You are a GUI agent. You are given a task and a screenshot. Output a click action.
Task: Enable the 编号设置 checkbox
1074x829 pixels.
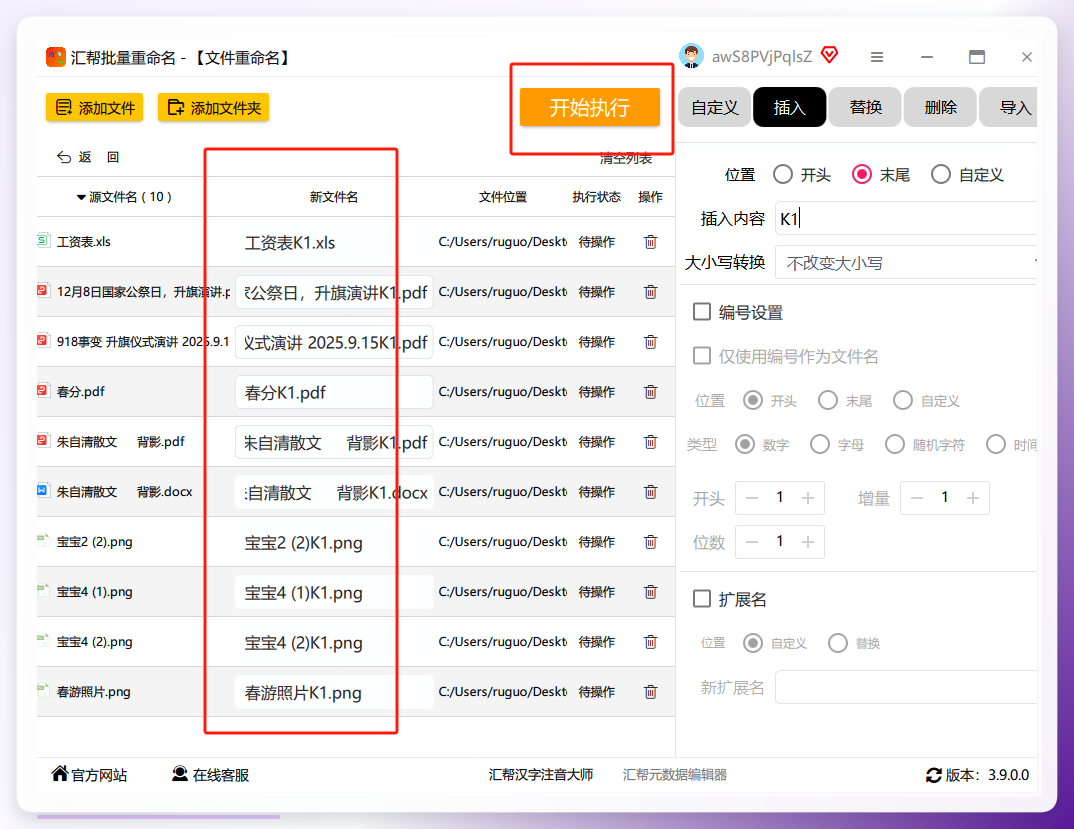pos(702,312)
